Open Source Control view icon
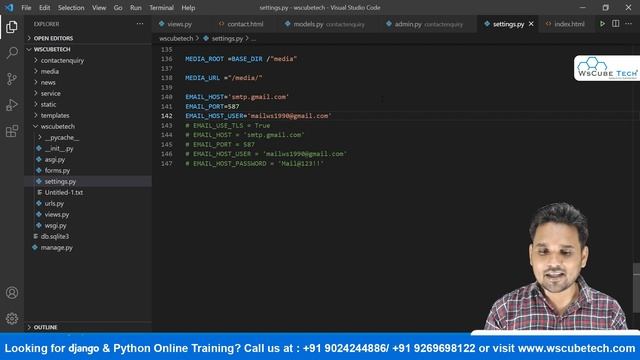The width and height of the screenshot is (640, 360). (x=12, y=79)
